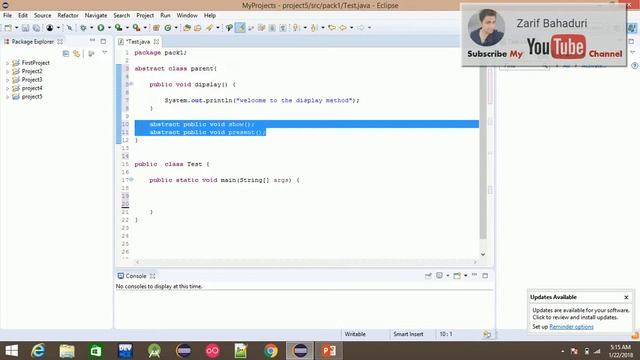Open the Refactor menu
This screenshot has width=640, height=360.
68,16
